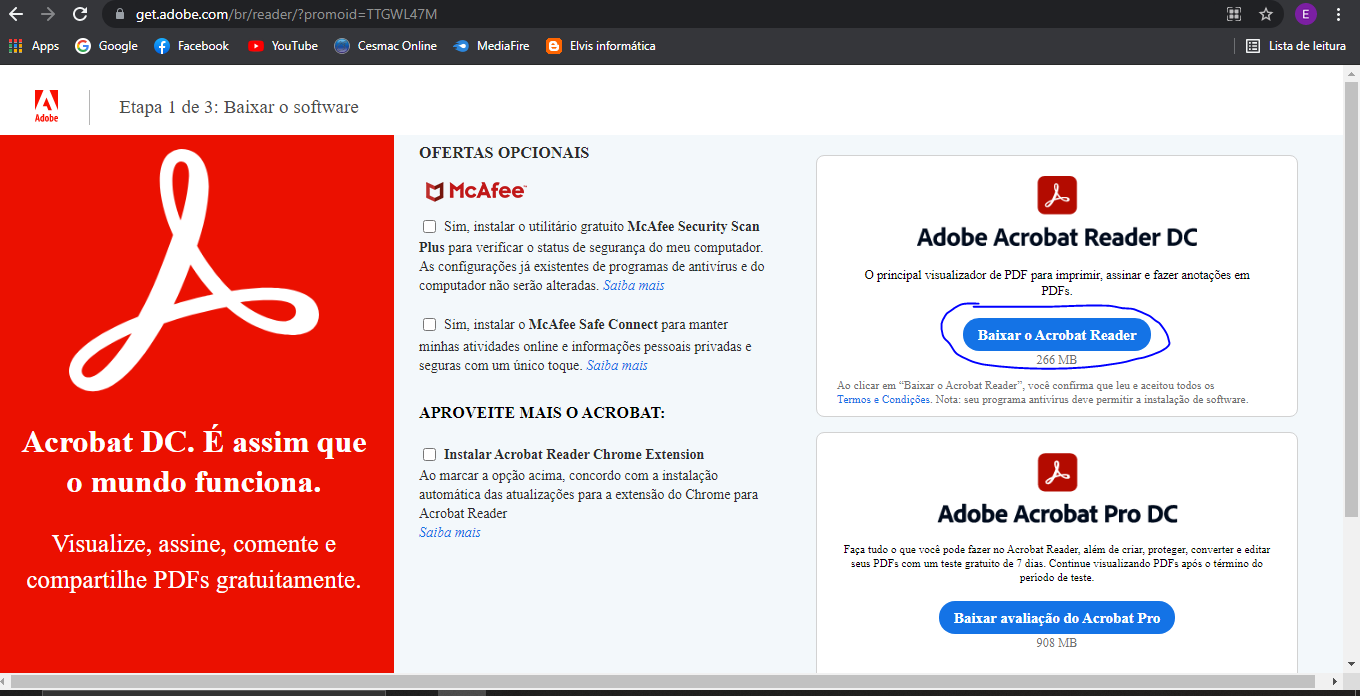Open Lista de leitura reading list
The height and width of the screenshot is (696, 1360).
coord(1296,46)
